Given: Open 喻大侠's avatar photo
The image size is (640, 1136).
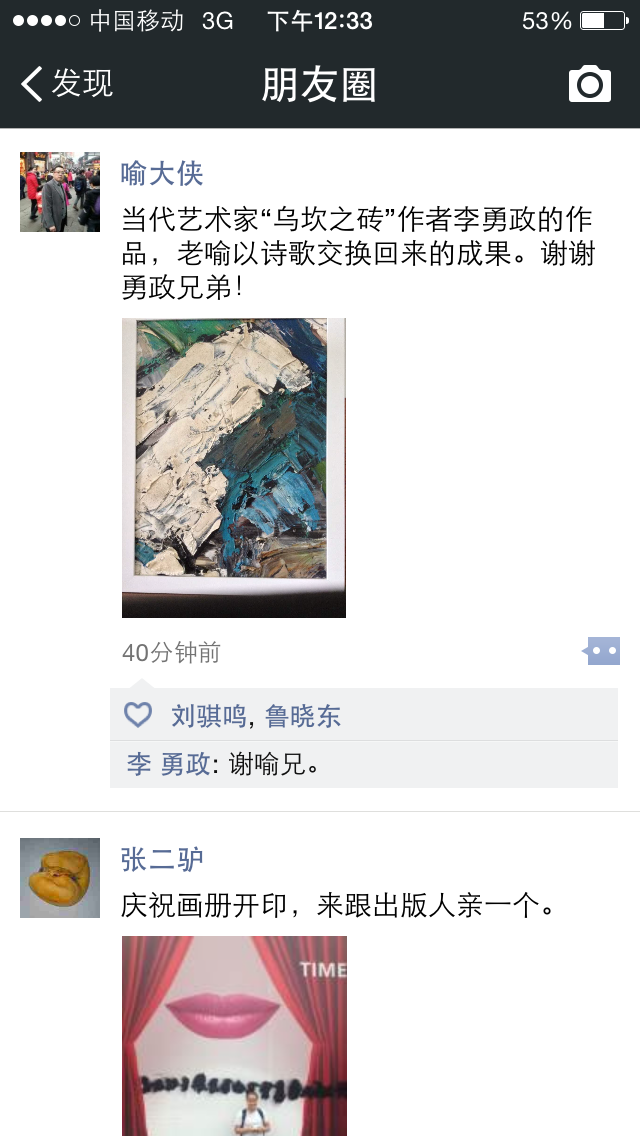Looking at the screenshot, I should [x=59, y=192].
